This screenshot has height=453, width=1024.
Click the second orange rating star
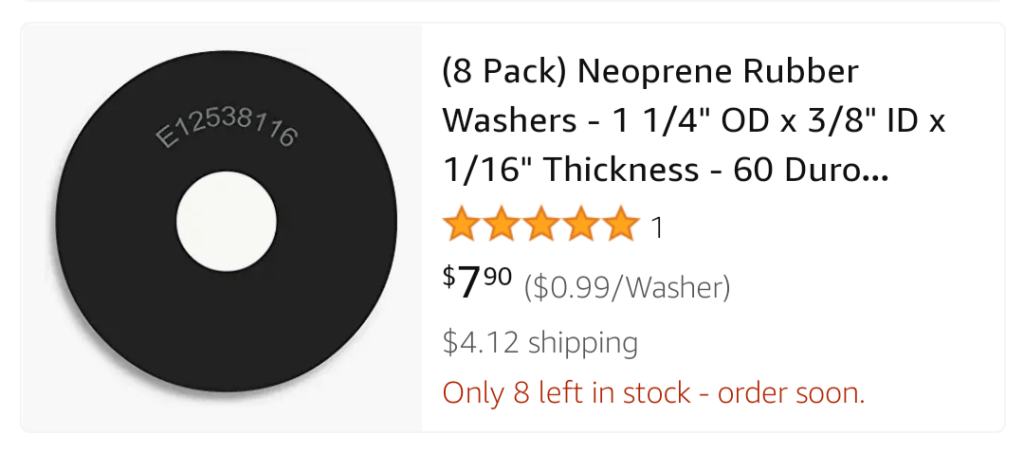pyautogui.click(x=501, y=225)
